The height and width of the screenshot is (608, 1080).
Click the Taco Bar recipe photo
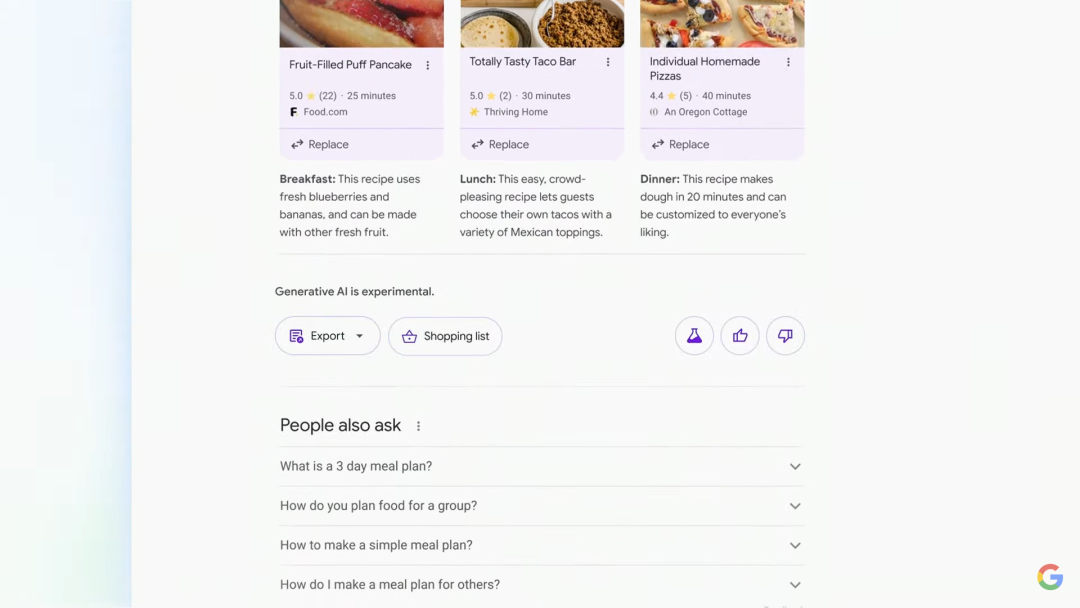[542, 23]
